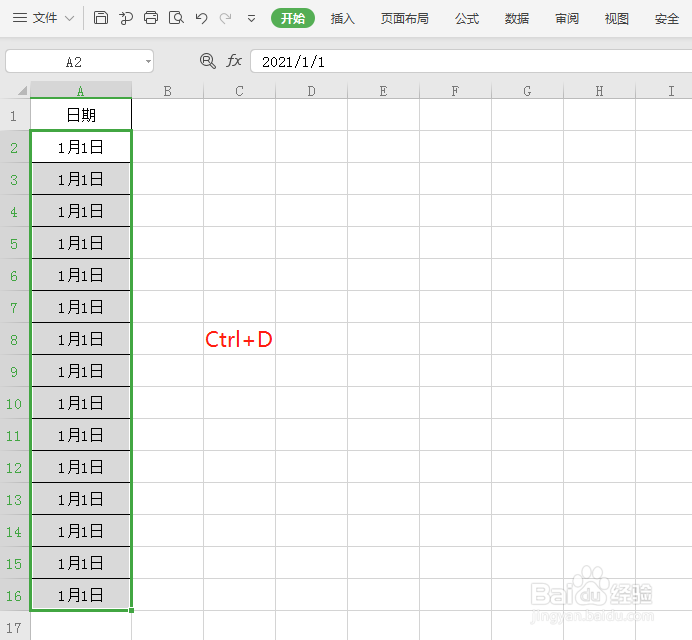The width and height of the screenshot is (692, 640).
Task: Click cell A5 with 1月1日
Action: (x=81, y=243)
